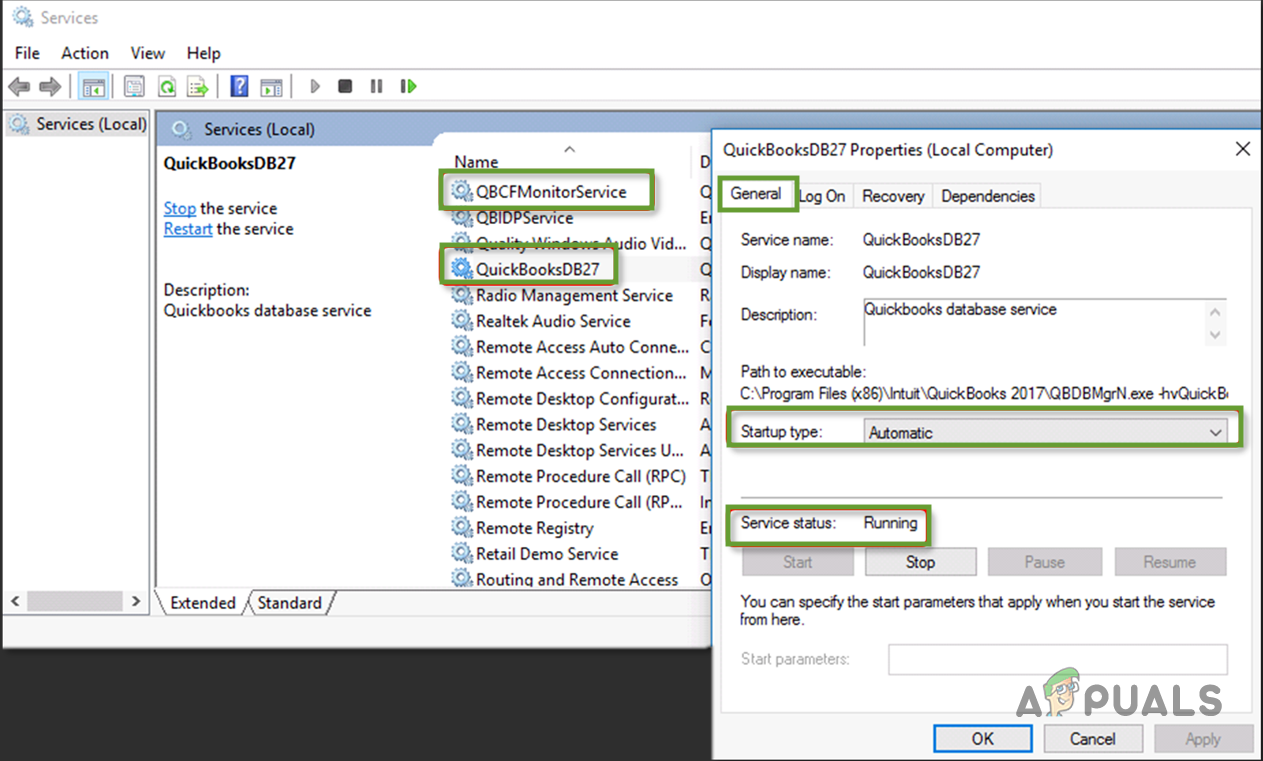Sort the list by the Name column header
Viewport: 1263px width, 761px height.
(476, 161)
